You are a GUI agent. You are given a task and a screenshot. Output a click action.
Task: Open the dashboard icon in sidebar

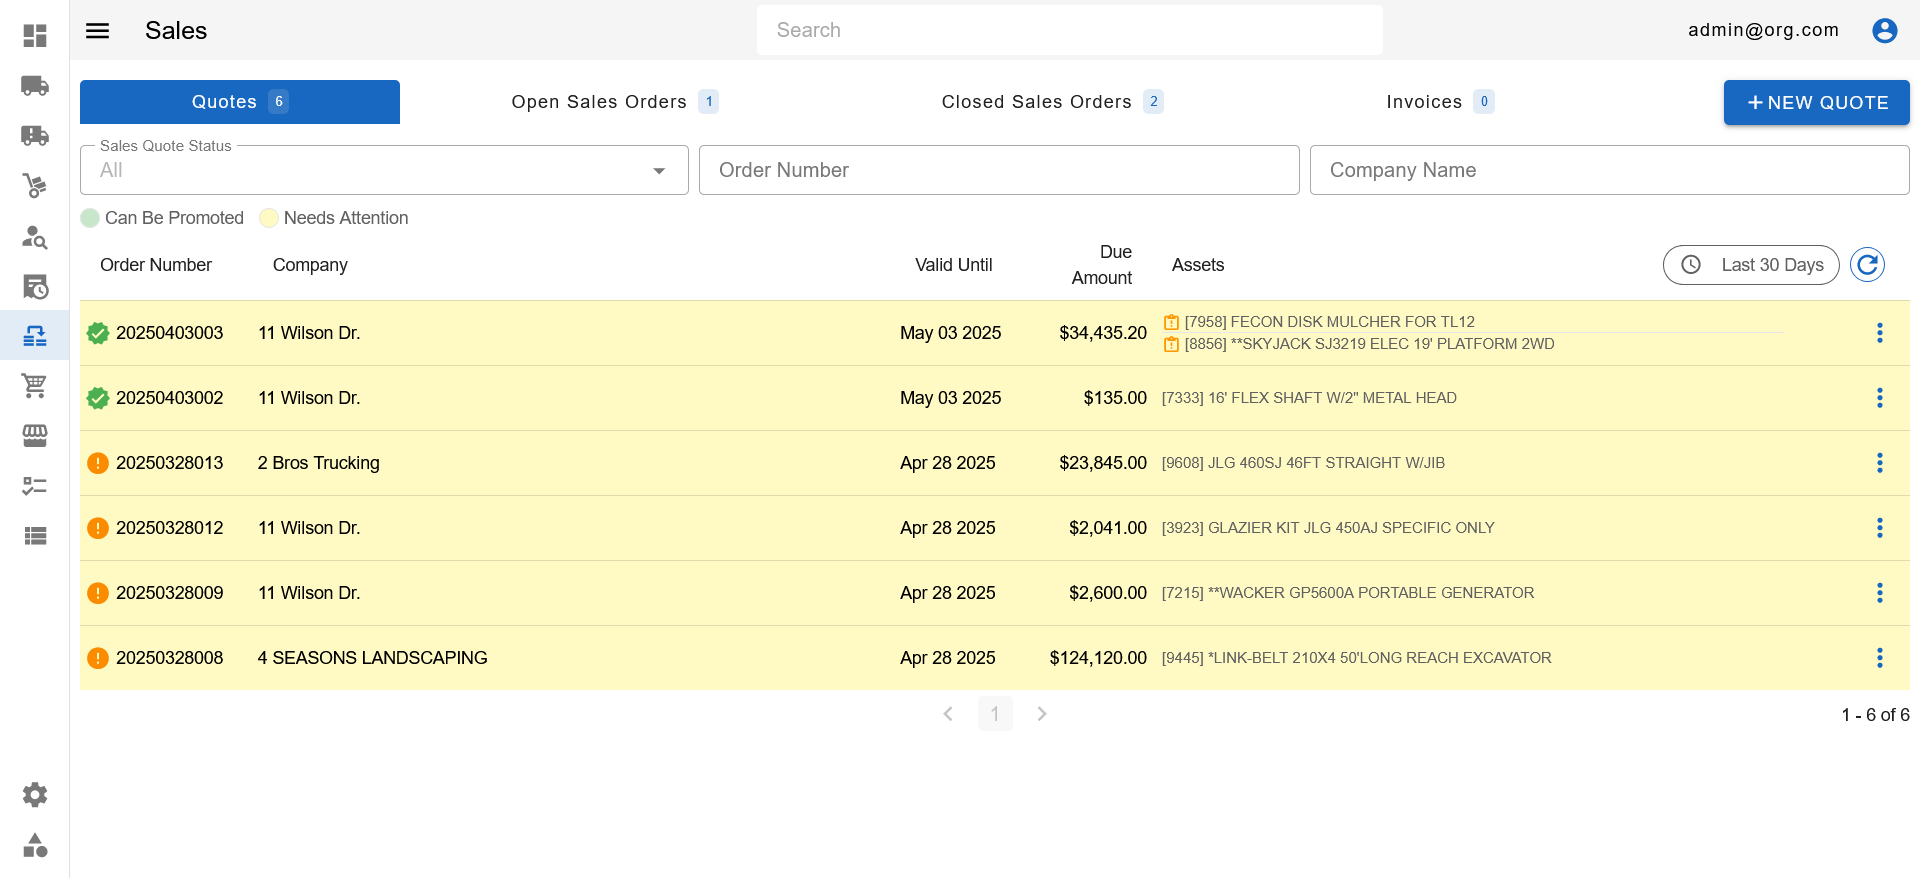[35, 36]
